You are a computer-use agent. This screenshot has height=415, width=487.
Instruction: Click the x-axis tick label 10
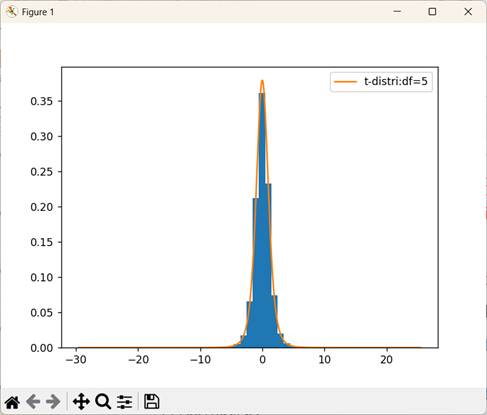(x=324, y=360)
